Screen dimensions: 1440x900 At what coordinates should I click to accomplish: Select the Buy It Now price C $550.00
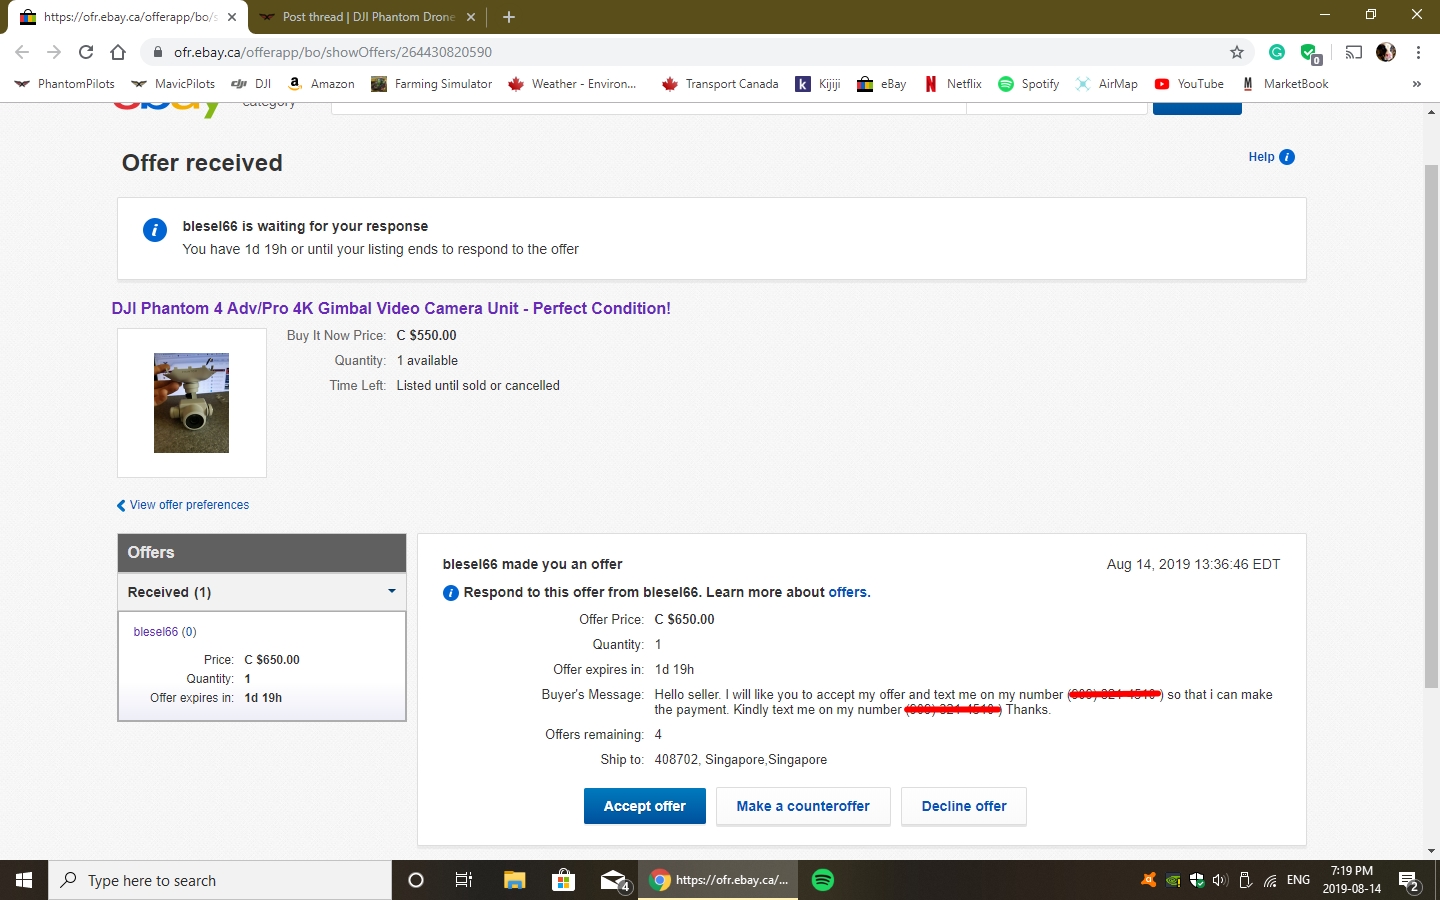tap(426, 335)
